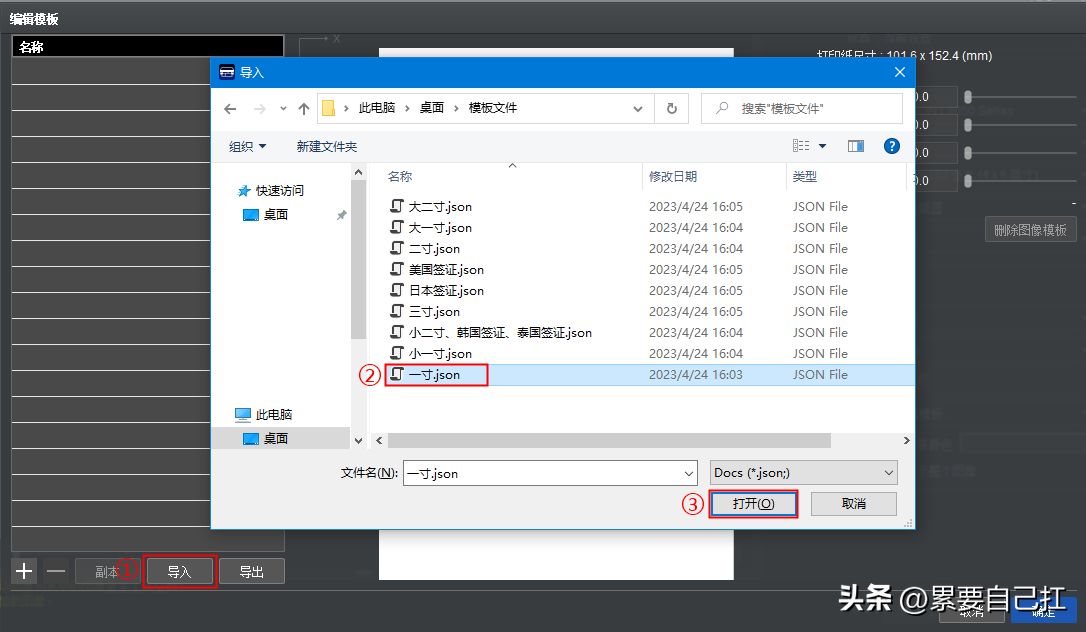Viewport: 1086px width, 632px height.
Task: Open the help question mark icon
Action: [x=891, y=146]
